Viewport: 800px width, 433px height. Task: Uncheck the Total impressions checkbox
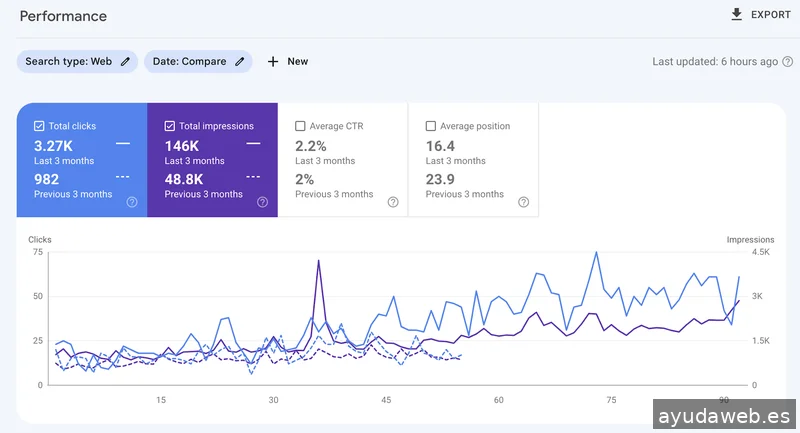coord(169,126)
